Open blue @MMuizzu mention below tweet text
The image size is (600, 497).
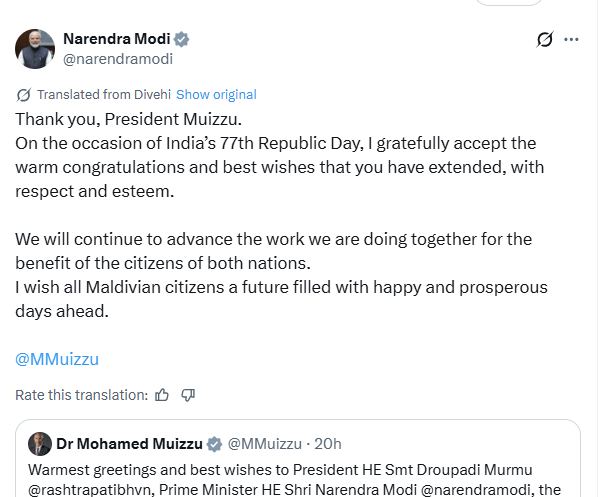click(57, 359)
